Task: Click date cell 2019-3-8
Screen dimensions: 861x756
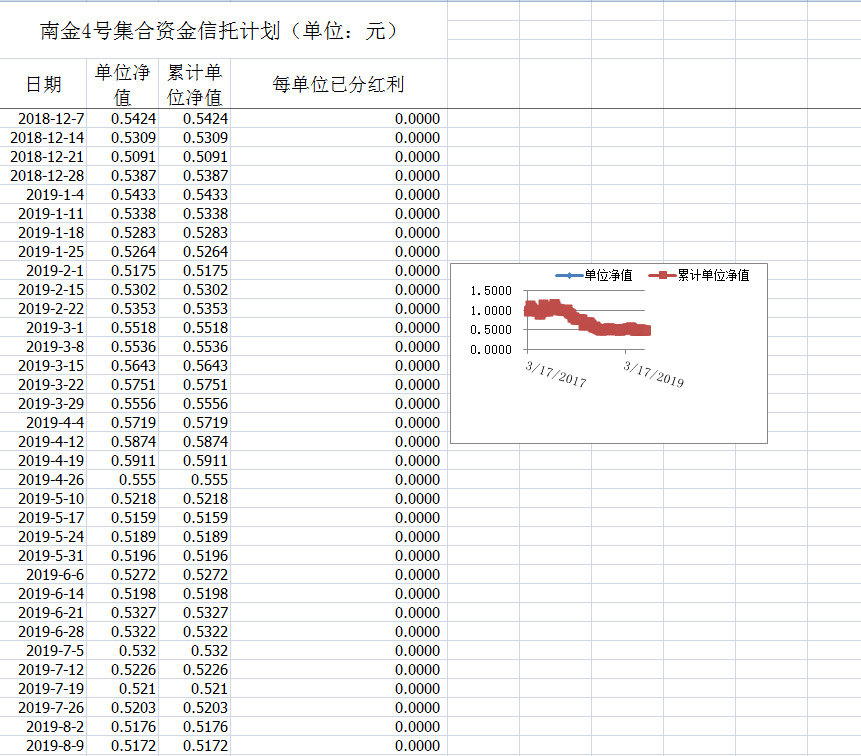Action: click(x=43, y=346)
